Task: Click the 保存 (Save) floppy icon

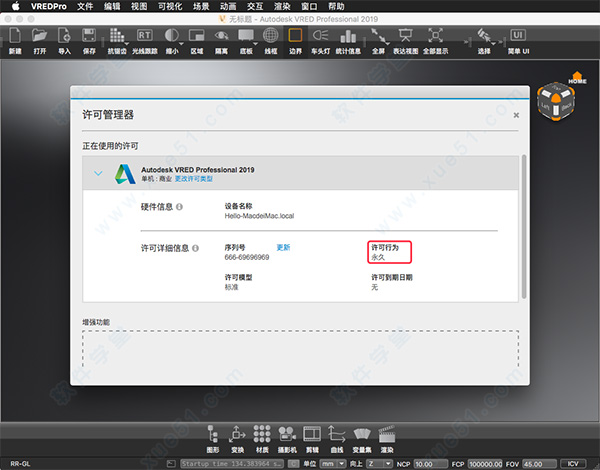Action: [89, 36]
